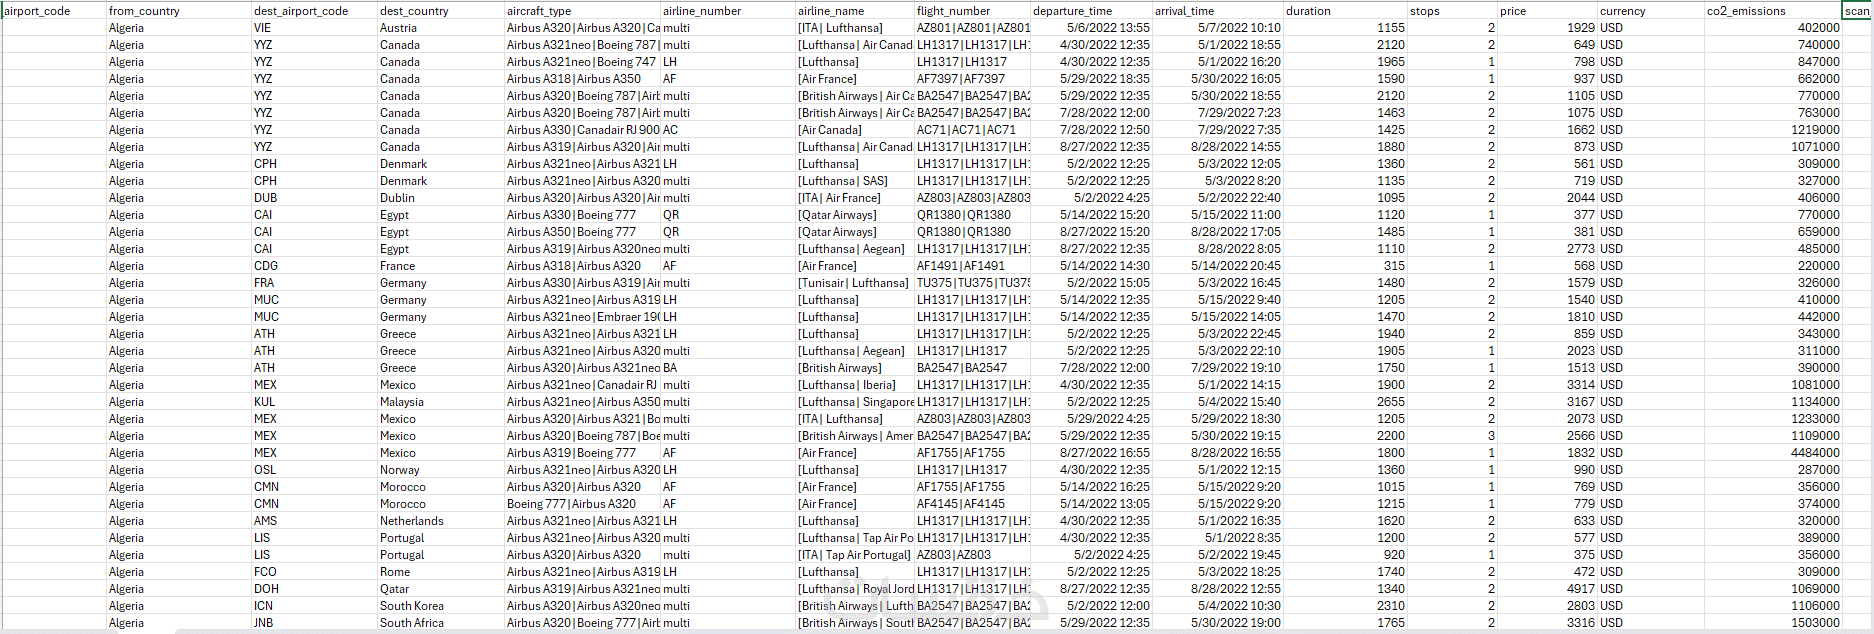Select the price cell 2773

click(1547, 249)
